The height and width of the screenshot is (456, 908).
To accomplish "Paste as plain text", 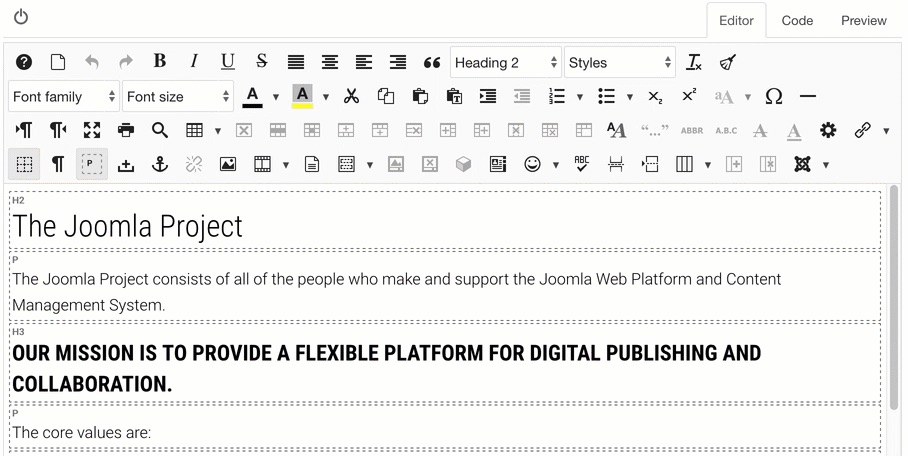I will point(454,96).
